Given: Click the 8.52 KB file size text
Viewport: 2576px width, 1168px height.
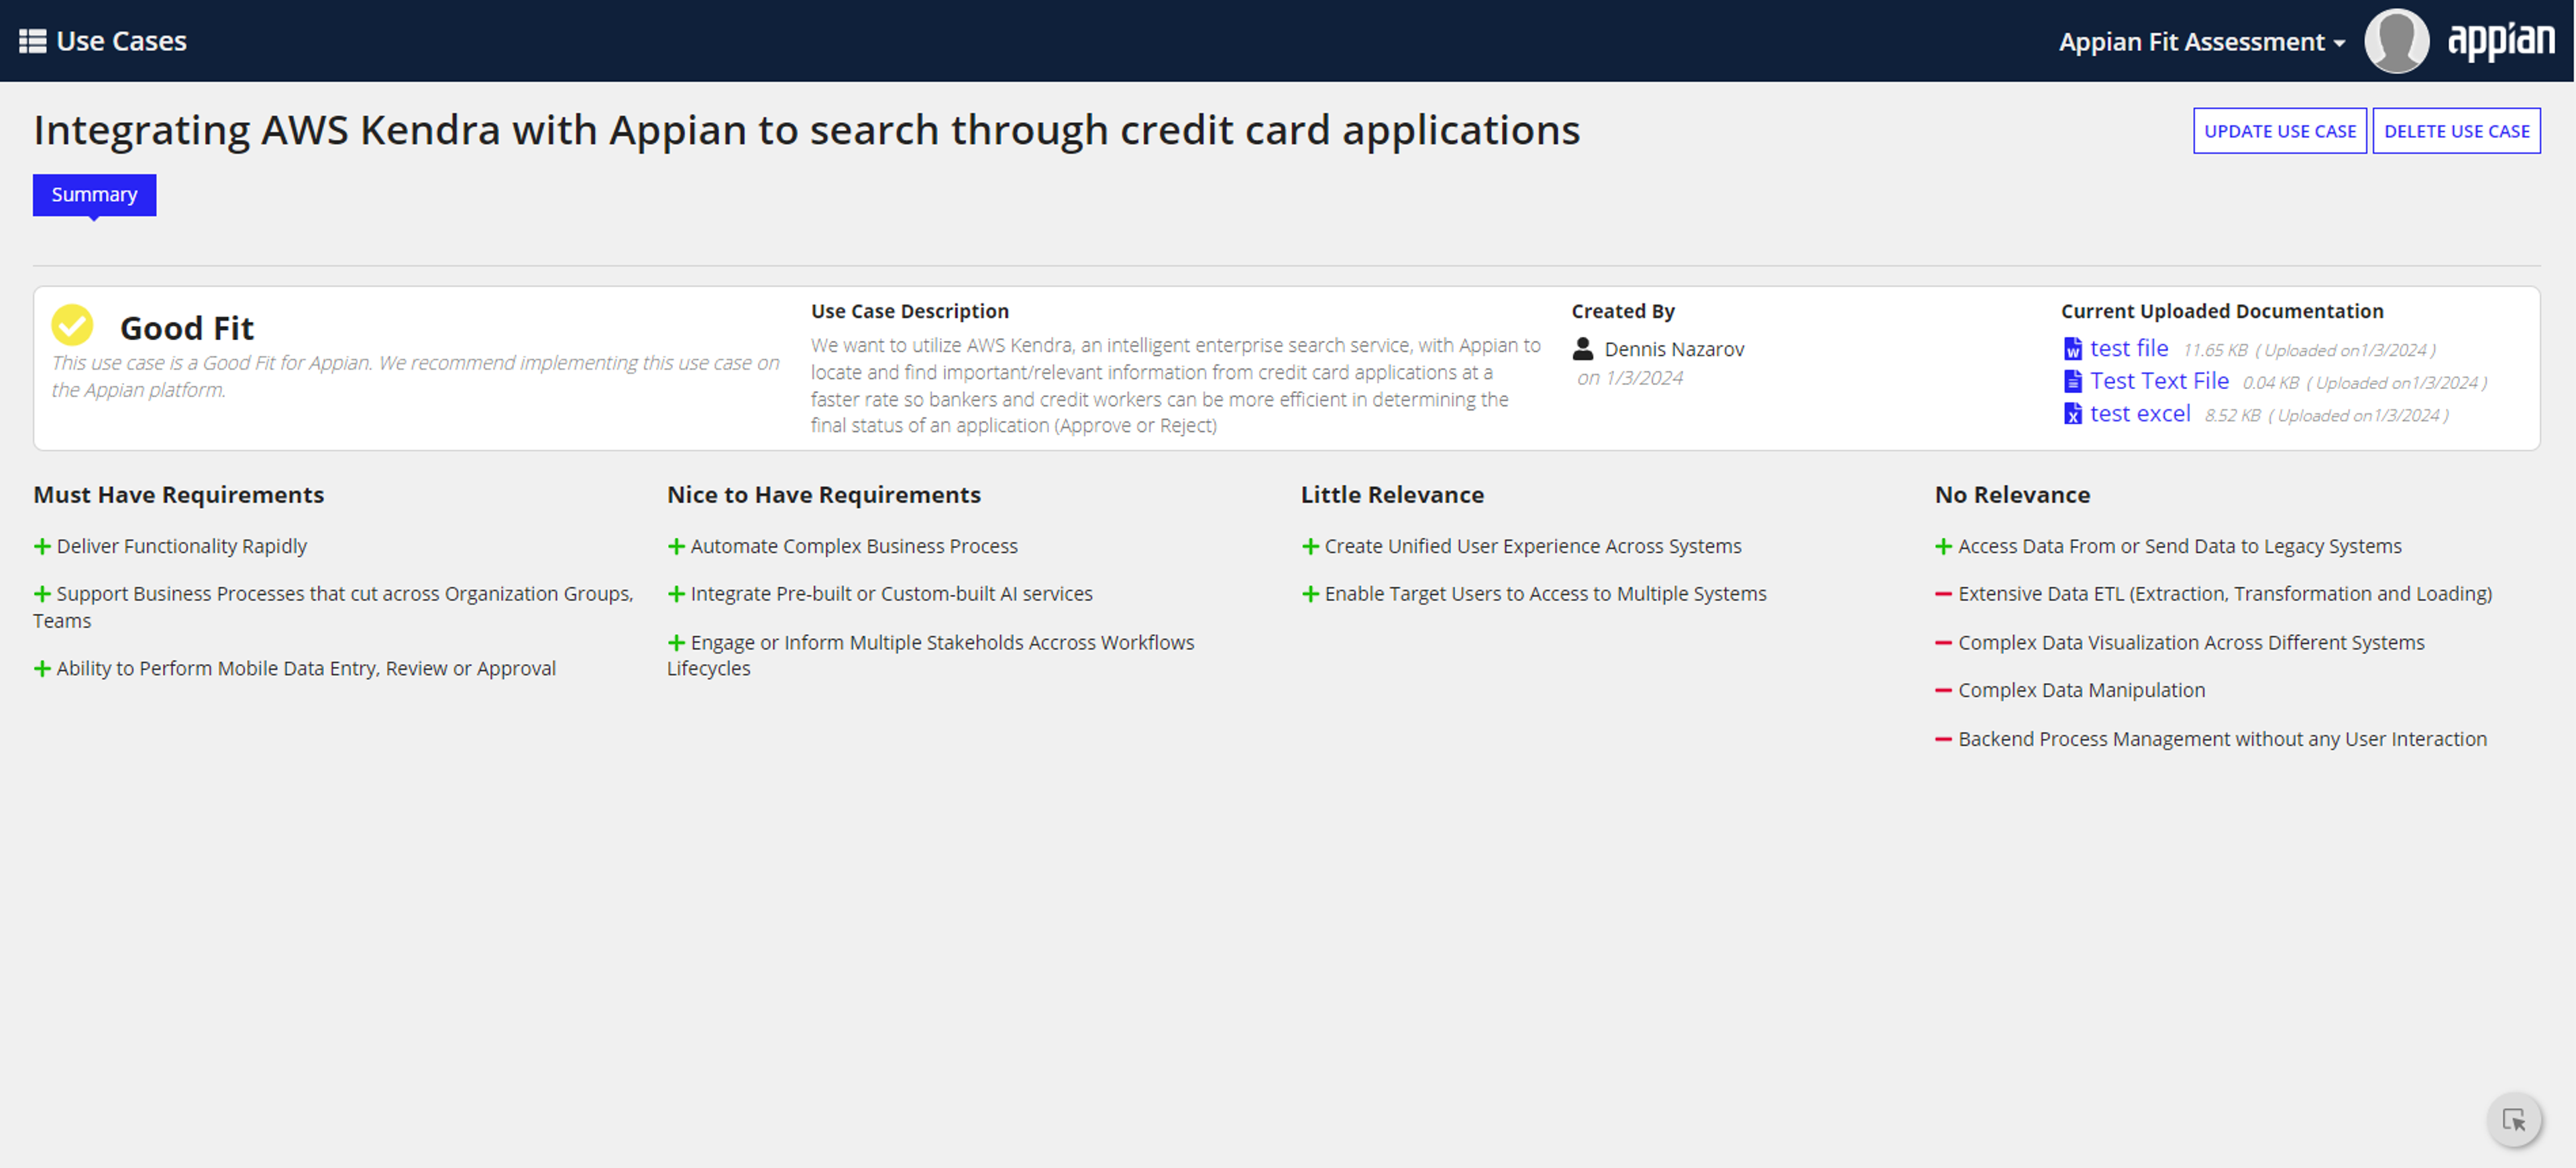Looking at the screenshot, I should tap(2231, 416).
